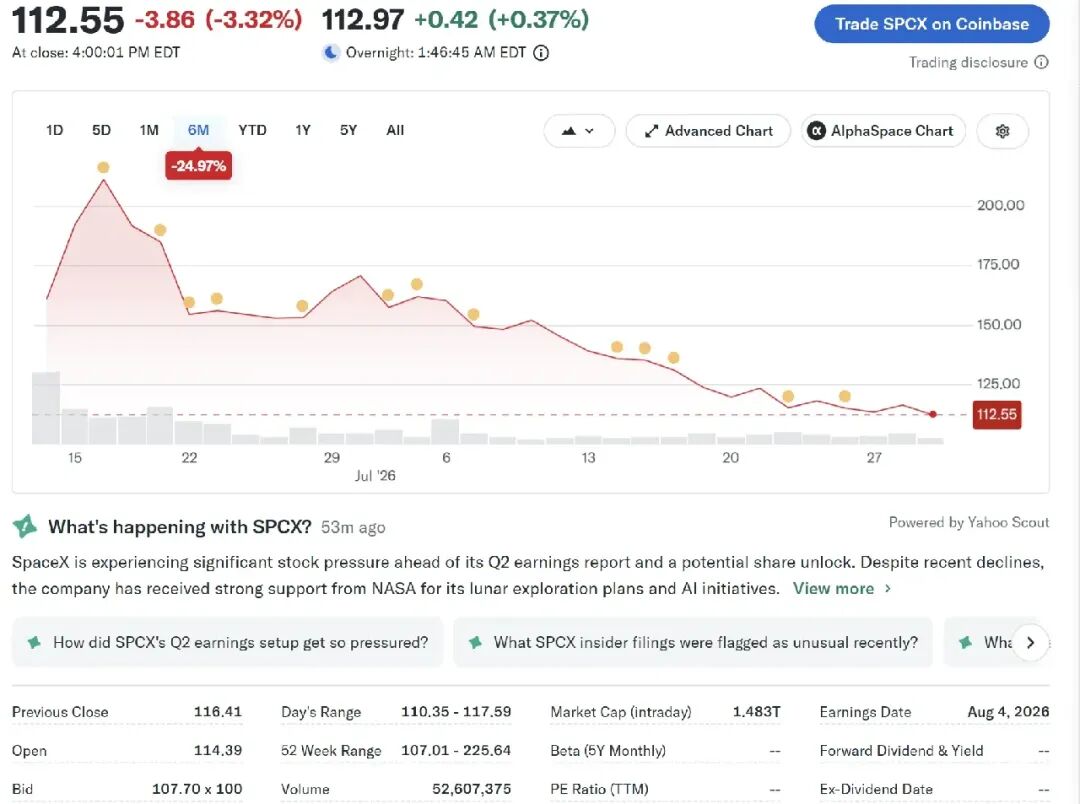Click info icon beside Overnight time

(x=541, y=53)
